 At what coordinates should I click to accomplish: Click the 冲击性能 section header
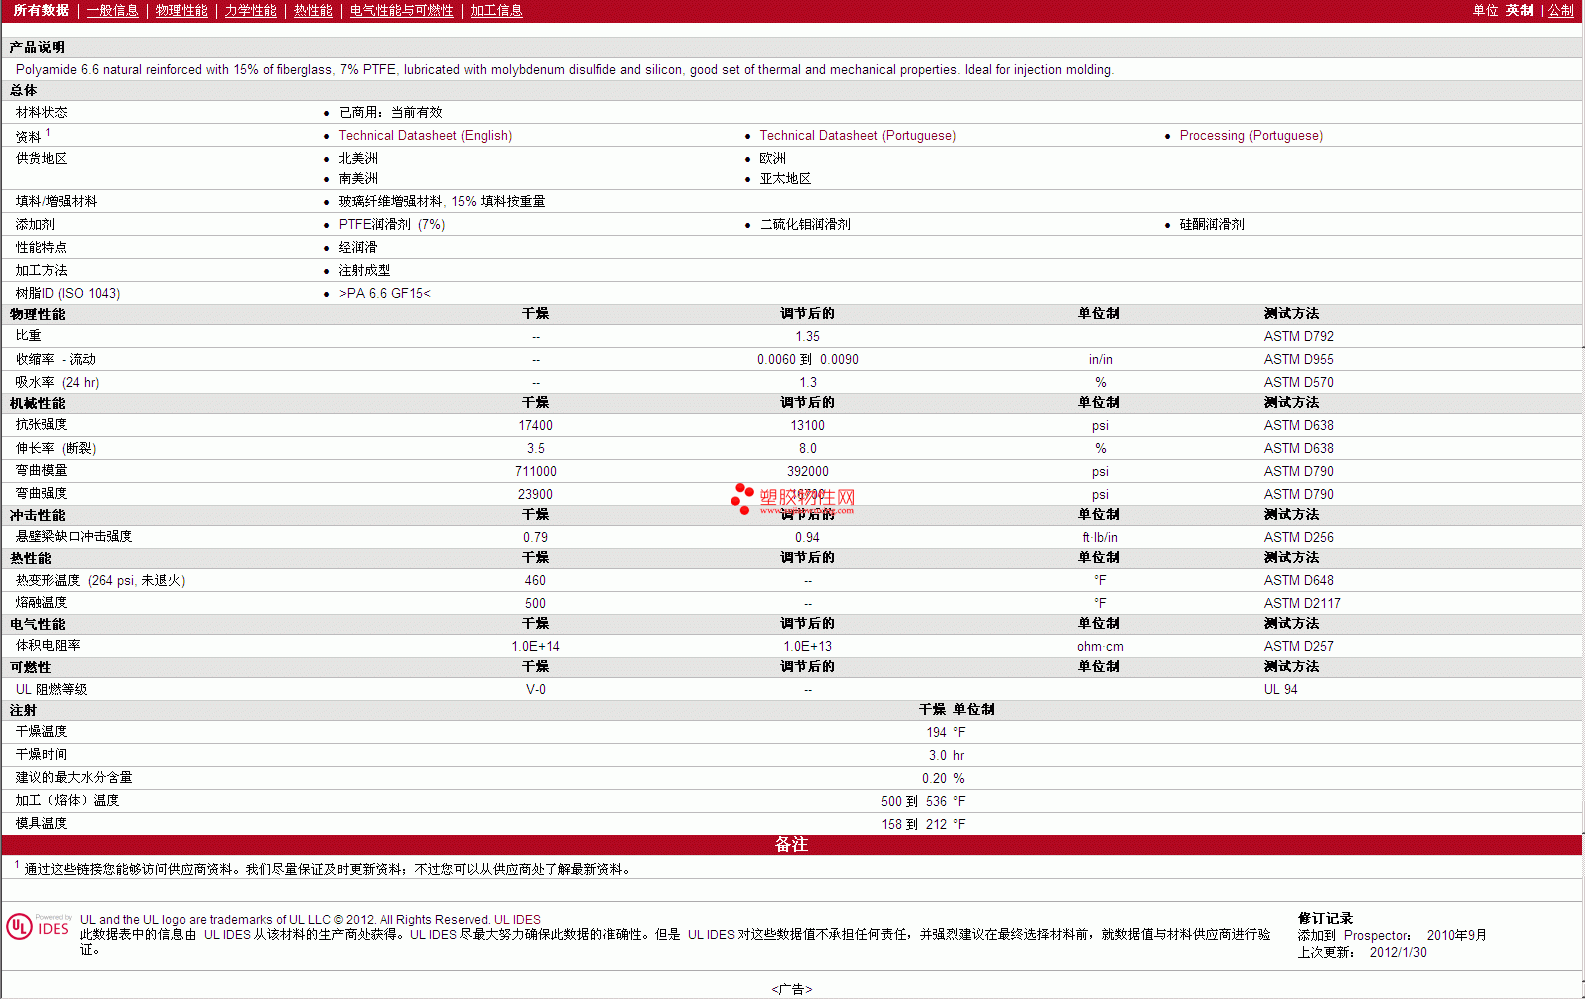point(37,515)
